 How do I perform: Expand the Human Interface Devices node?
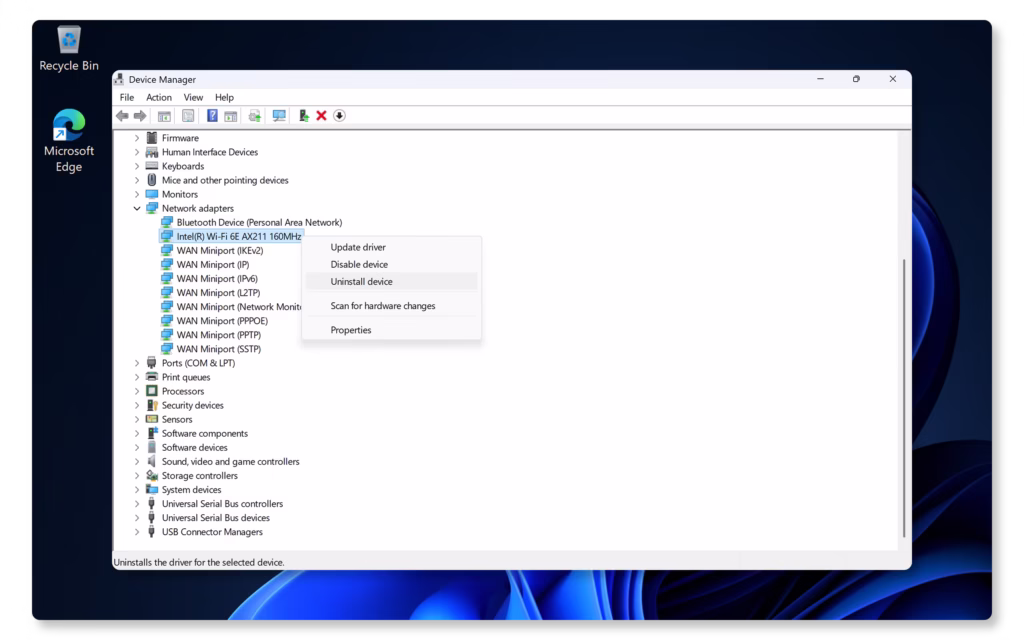pos(136,152)
